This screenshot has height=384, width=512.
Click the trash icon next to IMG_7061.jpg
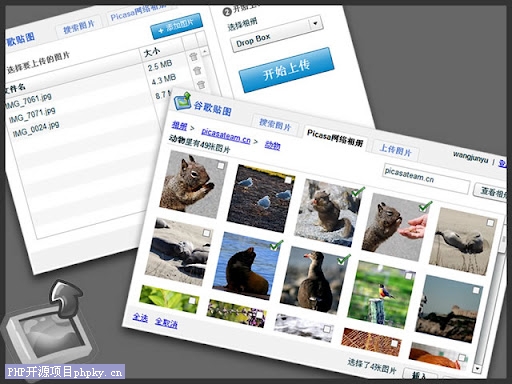click(193, 56)
